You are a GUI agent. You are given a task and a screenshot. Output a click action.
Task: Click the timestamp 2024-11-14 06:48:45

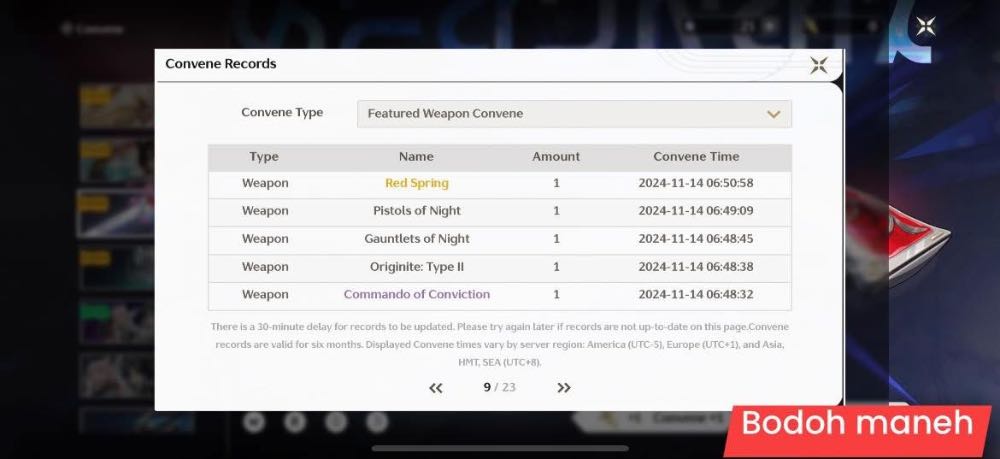(696, 239)
